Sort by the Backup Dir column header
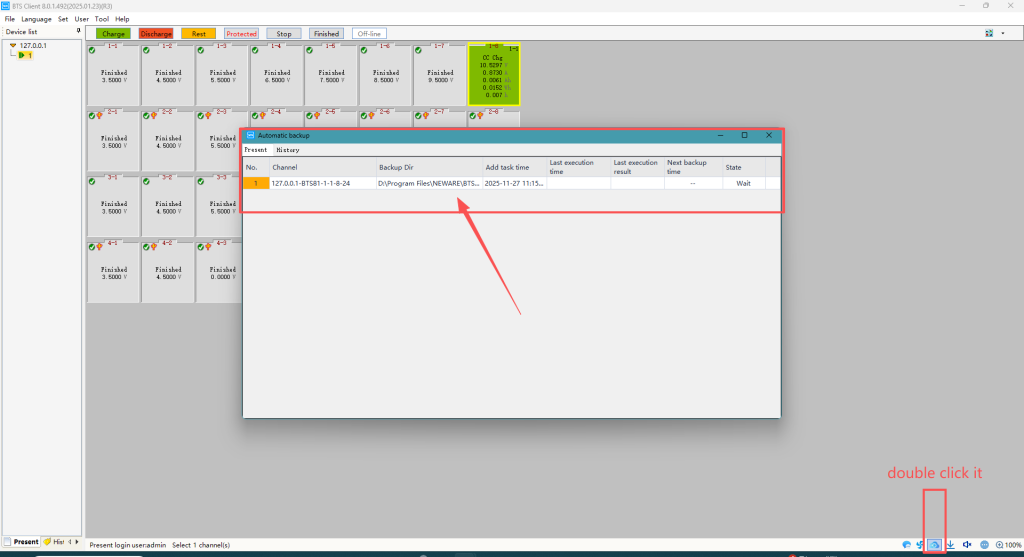Screen dimensions: 1024x557 coord(429,167)
